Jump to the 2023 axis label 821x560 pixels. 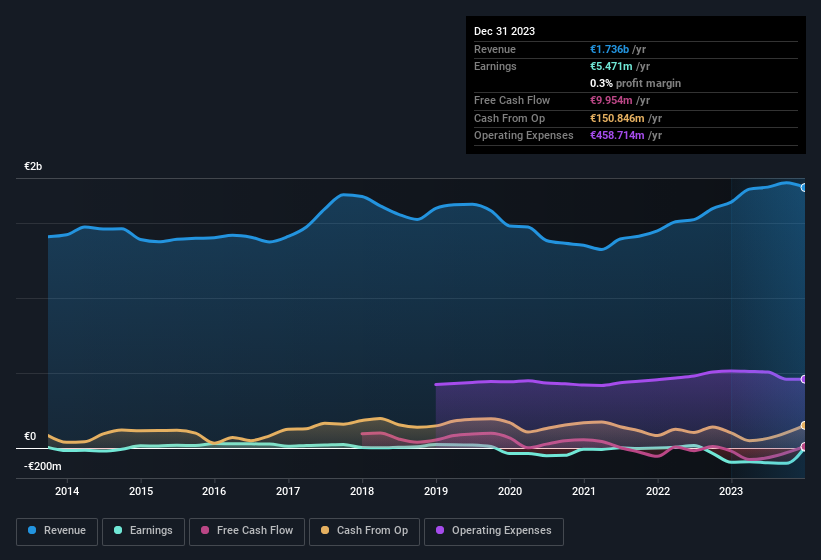[731, 491]
